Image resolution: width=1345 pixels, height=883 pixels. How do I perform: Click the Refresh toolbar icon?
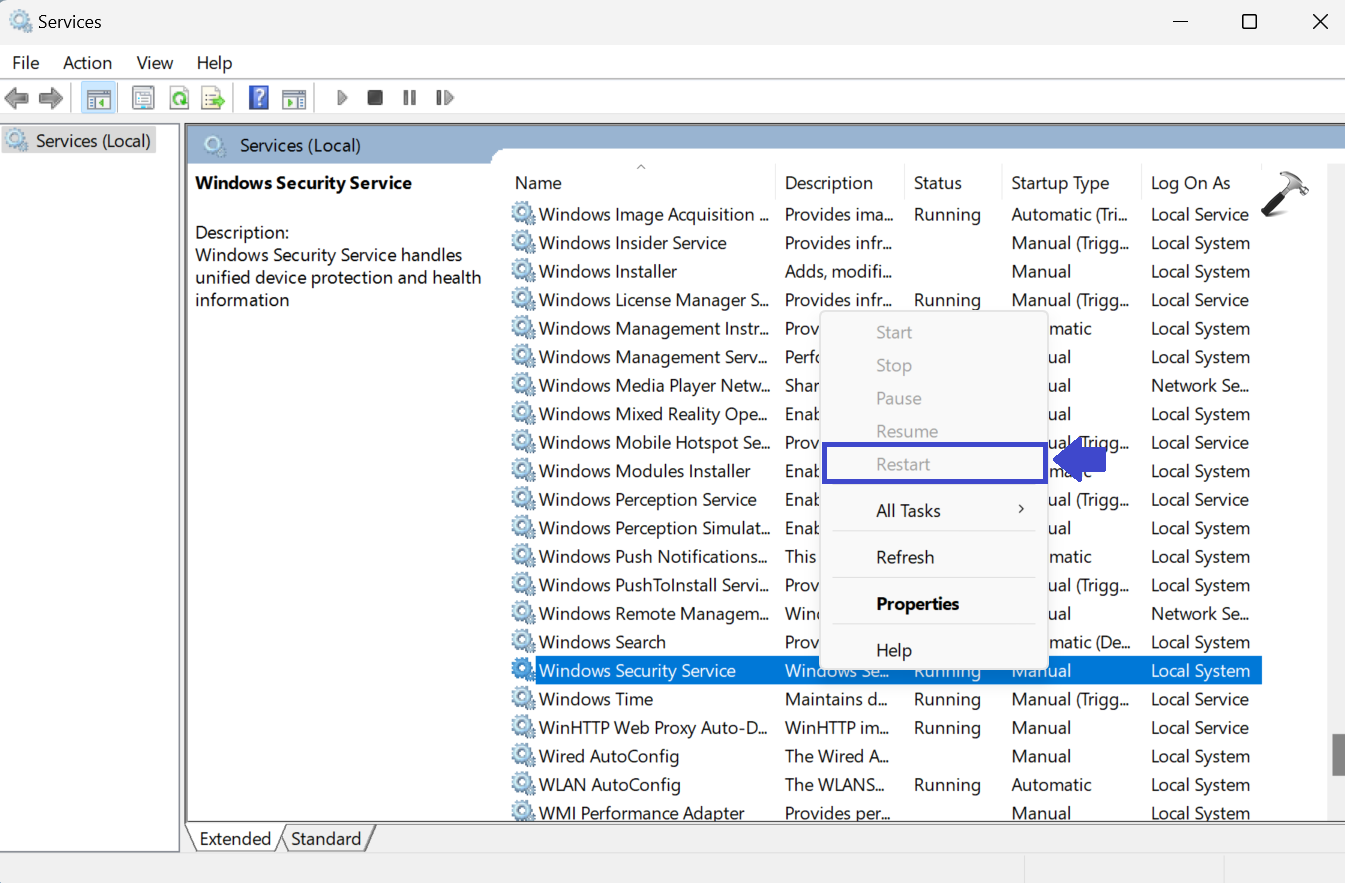[x=179, y=98]
